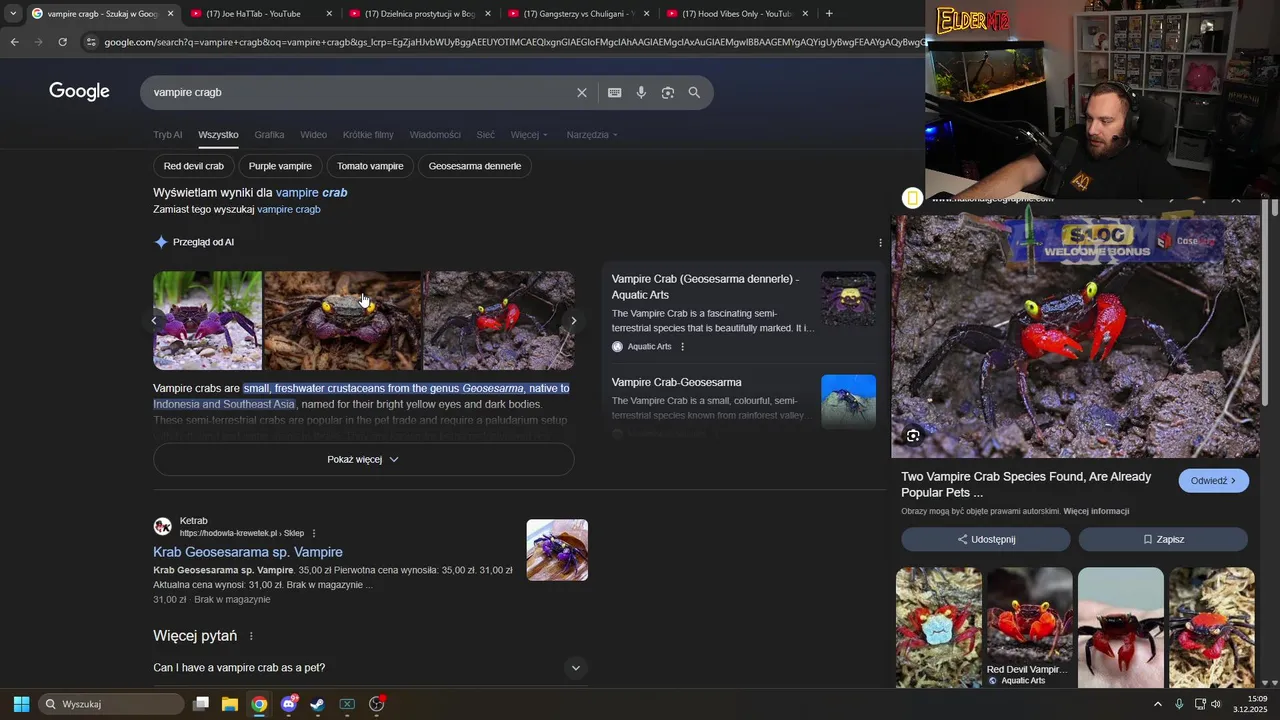
Task: Open a new browser tab
Action: (829, 14)
